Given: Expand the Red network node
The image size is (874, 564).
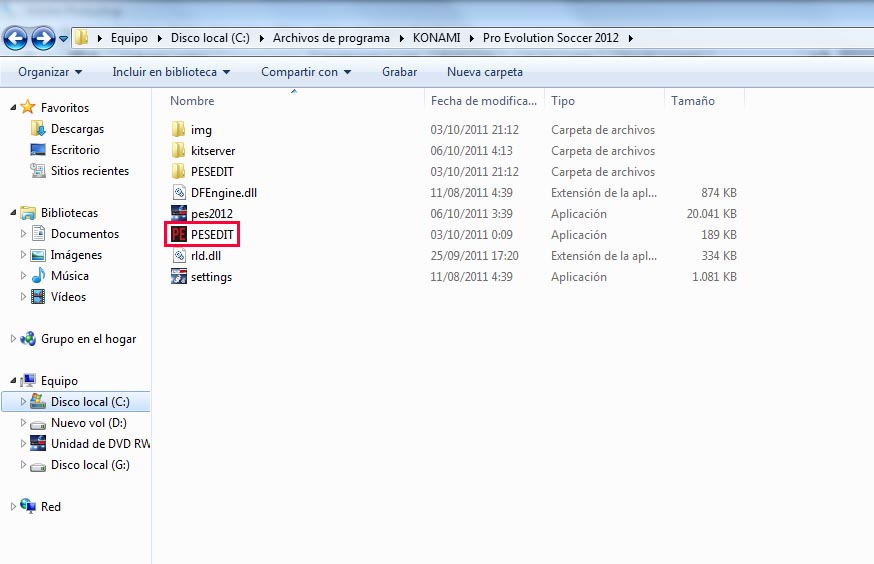Looking at the screenshot, I should tap(13, 507).
